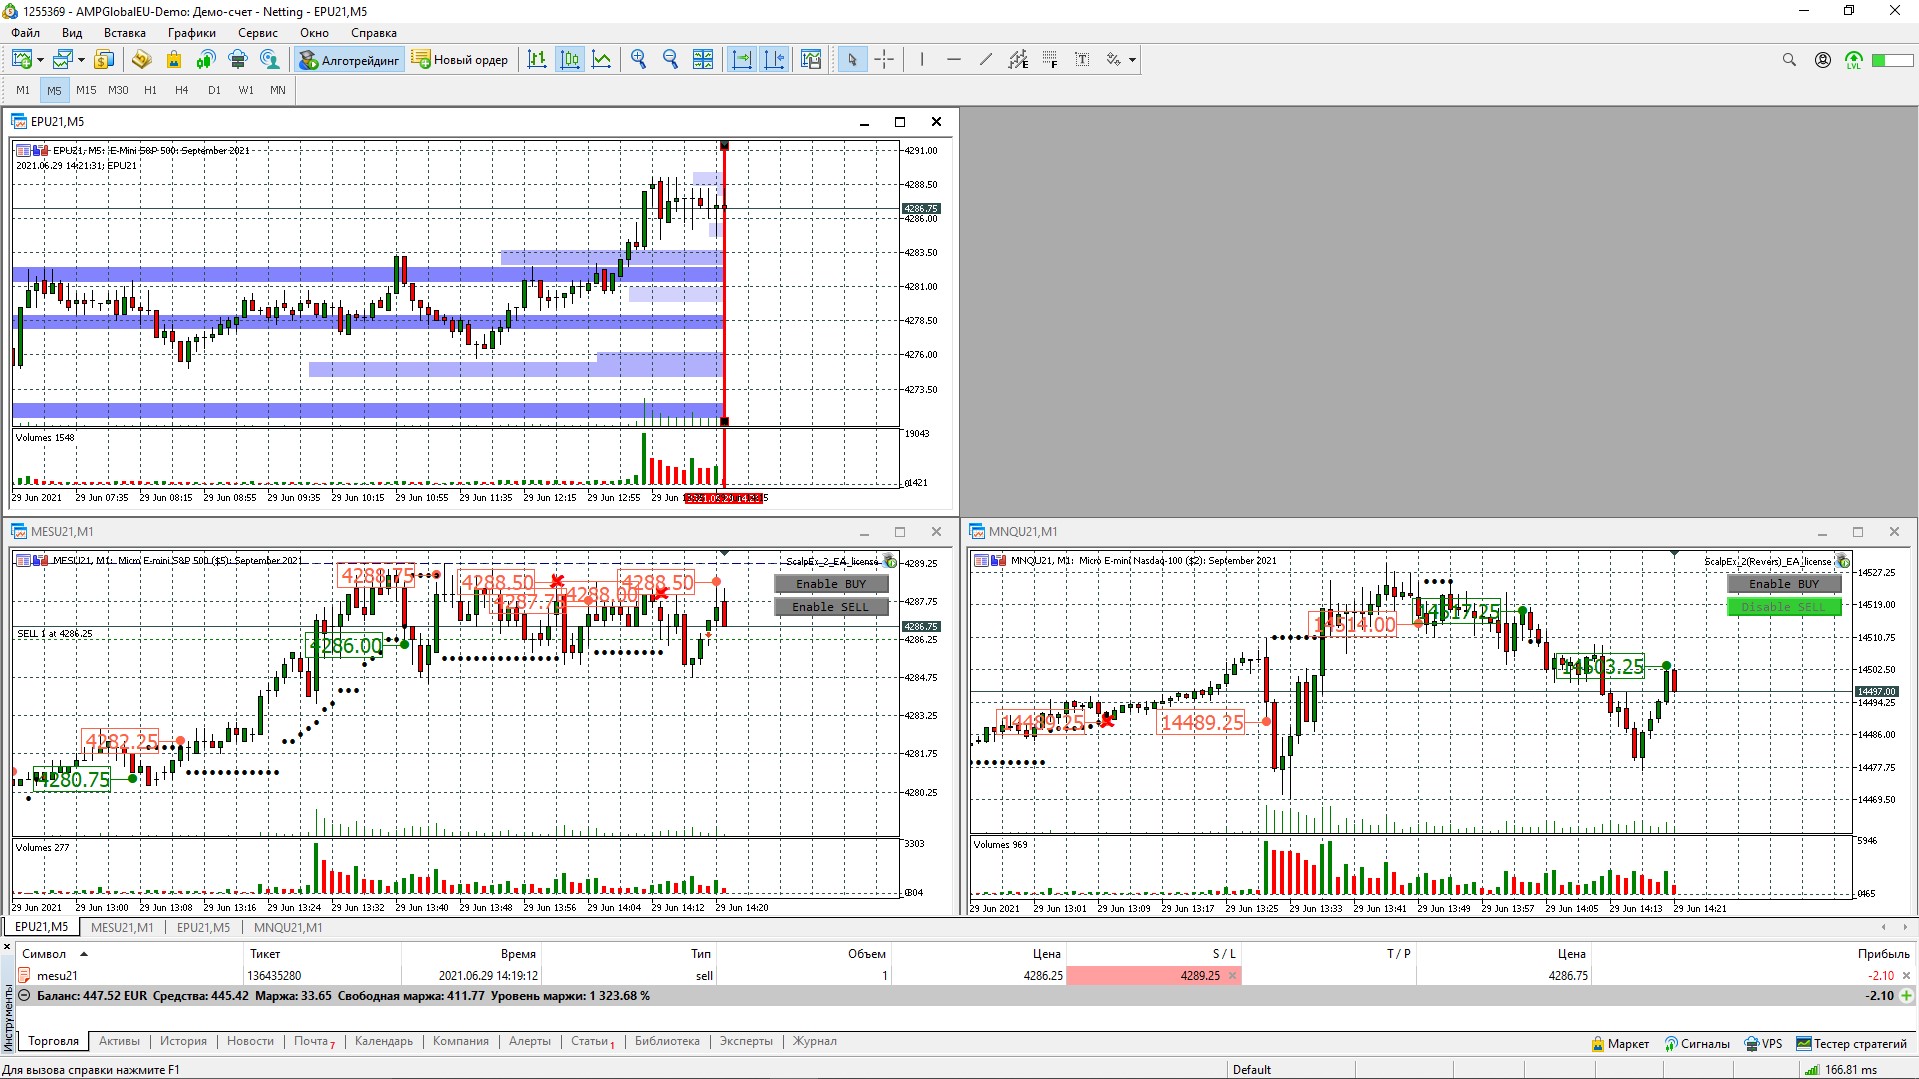Image resolution: width=1919 pixels, height=1079 pixels.
Task: Collapse the balance summary row
Action: (x=25, y=996)
